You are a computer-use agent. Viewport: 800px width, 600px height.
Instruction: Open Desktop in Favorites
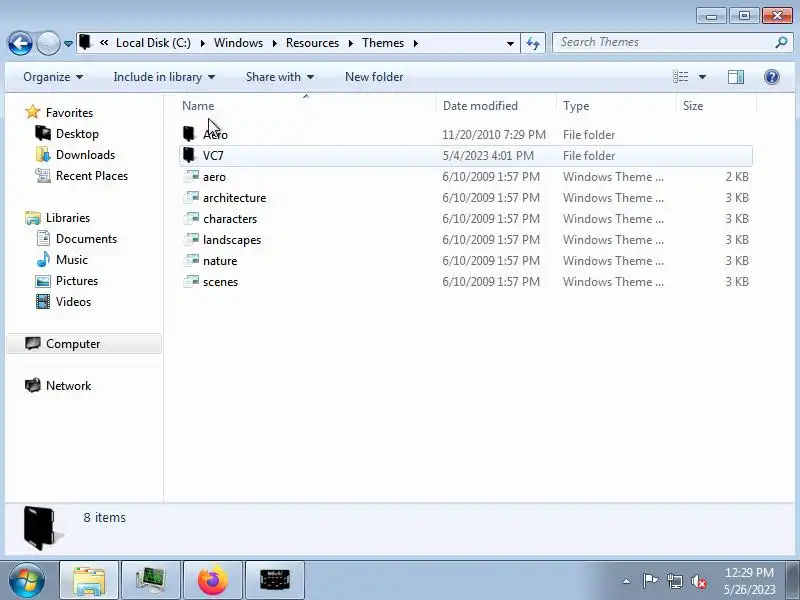pyautogui.click(x=77, y=134)
